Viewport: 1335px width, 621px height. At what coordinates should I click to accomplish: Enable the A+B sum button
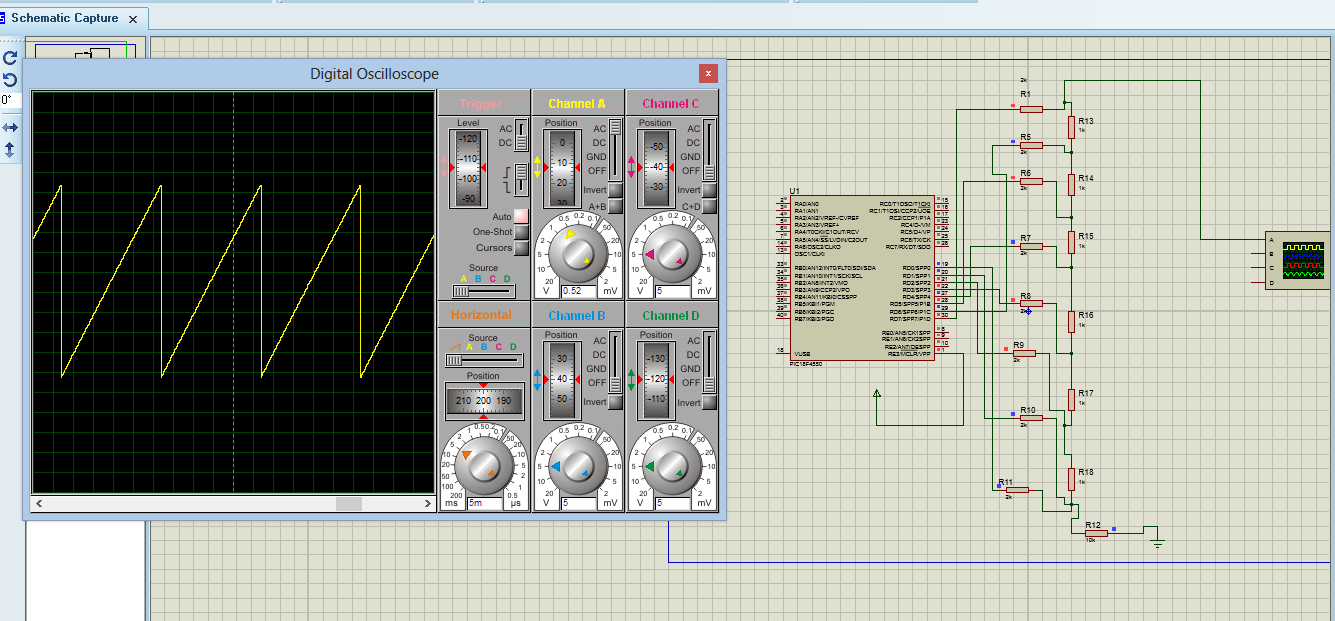tap(615, 207)
